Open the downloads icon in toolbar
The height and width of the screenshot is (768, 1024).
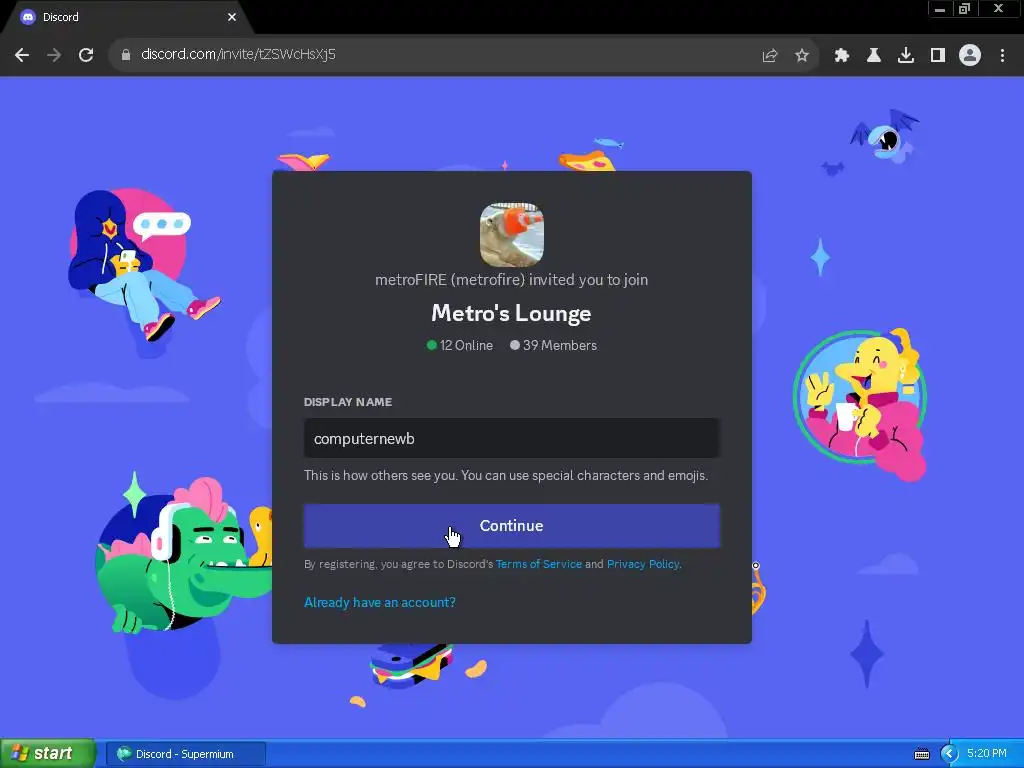[906, 56]
